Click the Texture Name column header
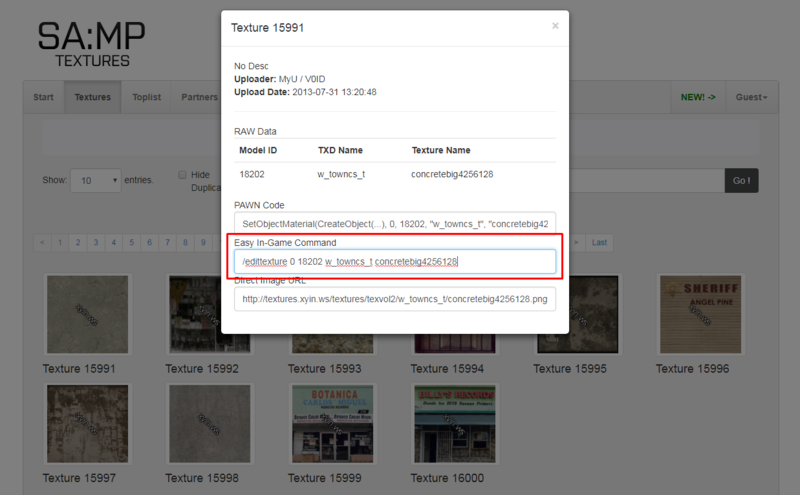Image resolution: width=800 pixels, height=495 pixels. [x=441, y=150]
